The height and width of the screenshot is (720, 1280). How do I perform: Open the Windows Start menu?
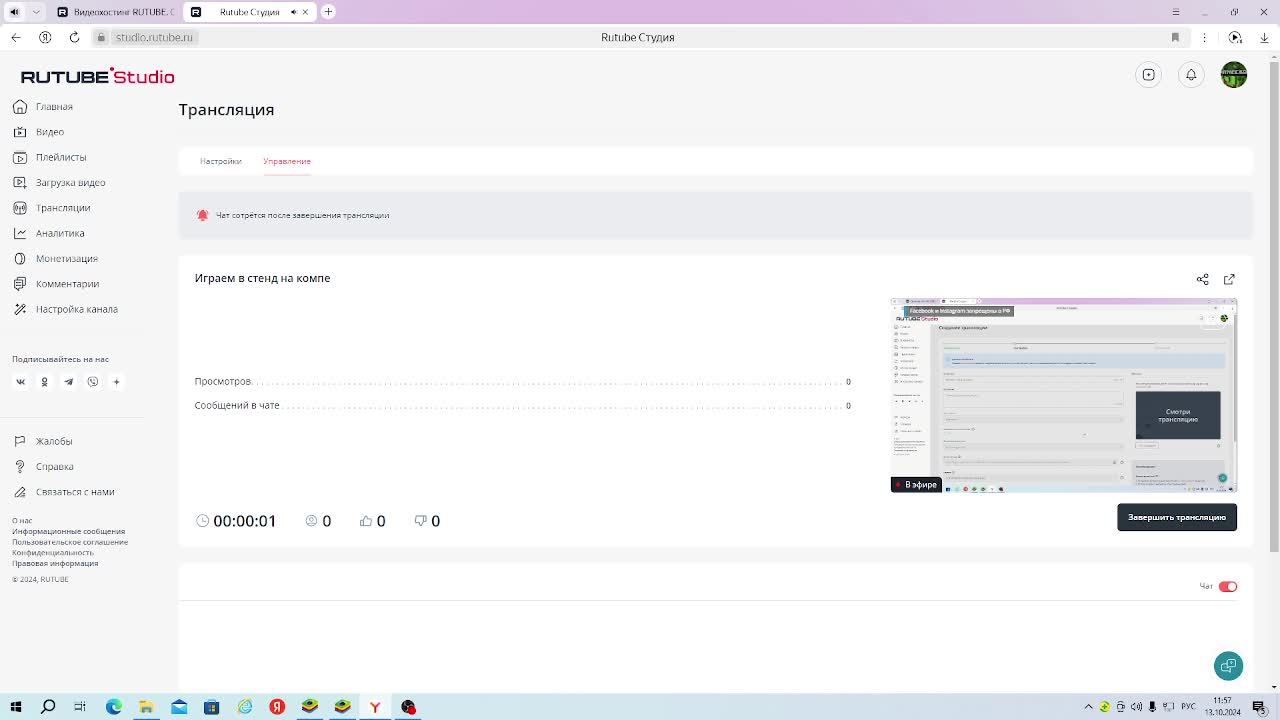click(x=16, y=707)
